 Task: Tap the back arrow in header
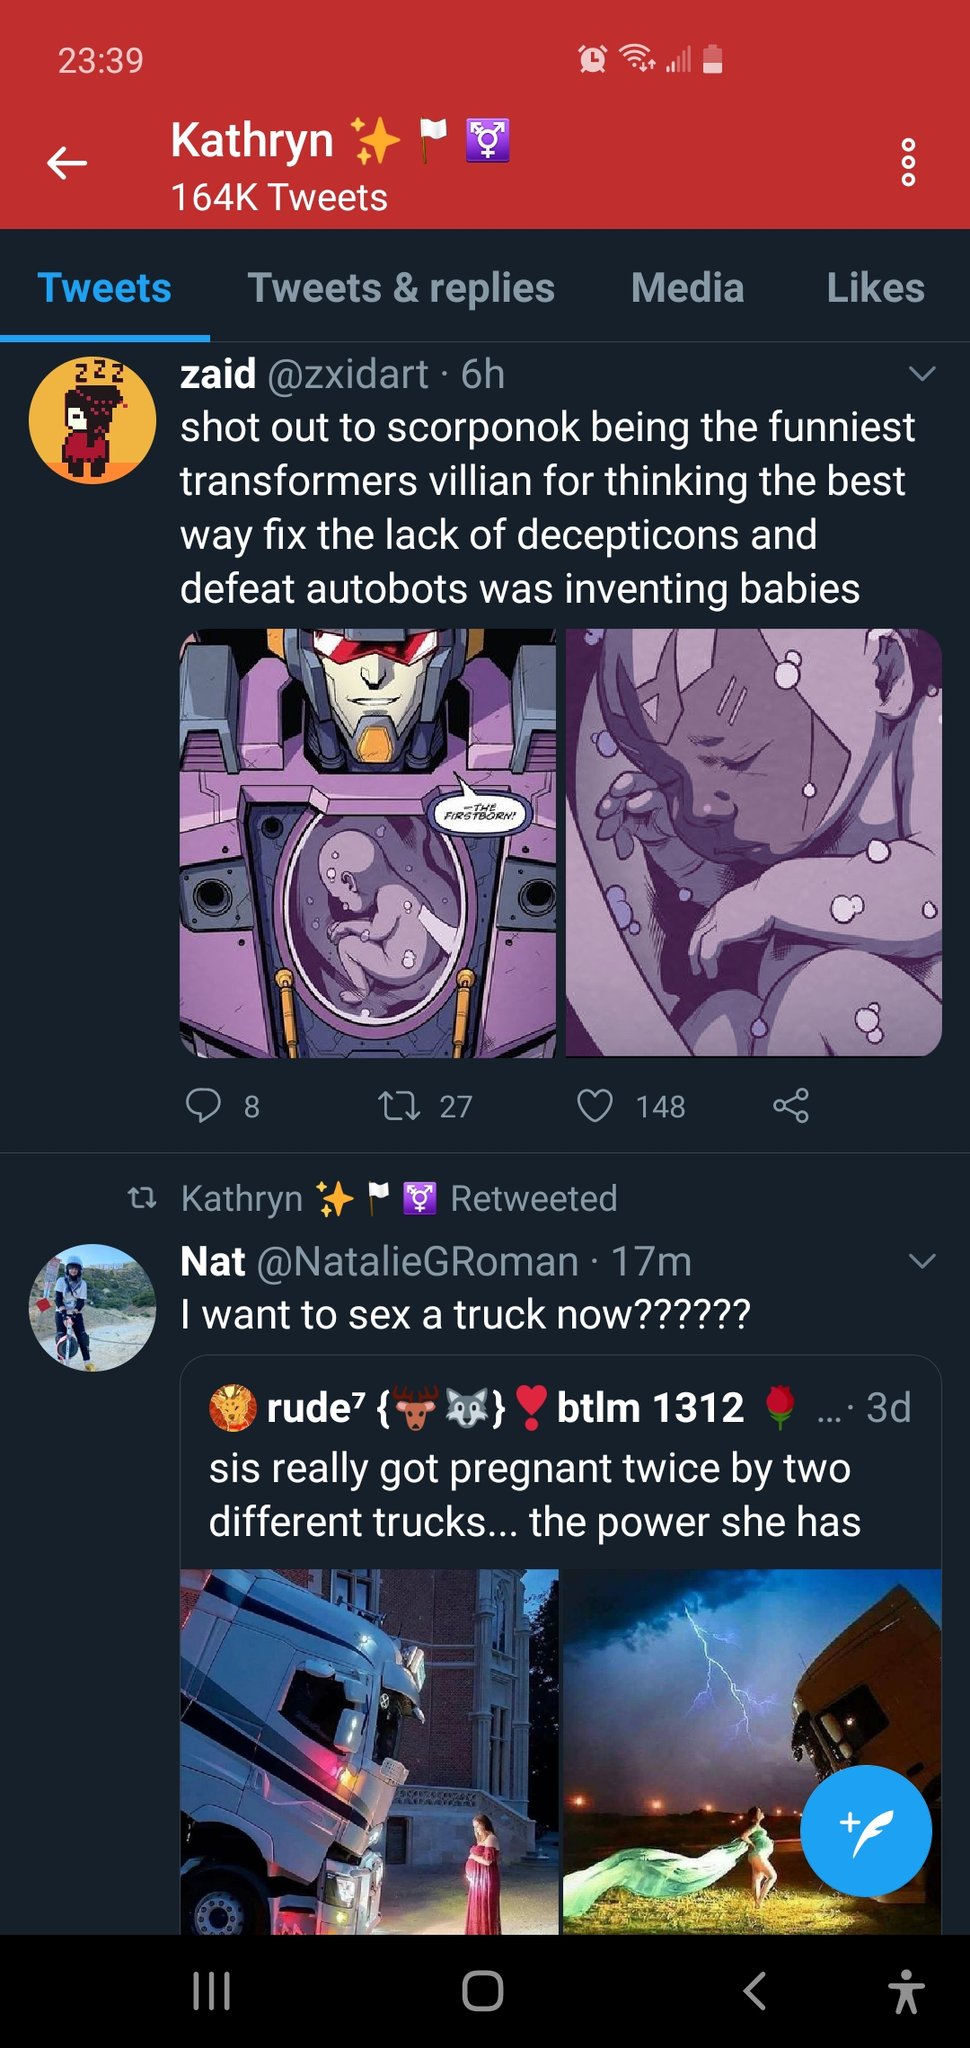click(x=67, y=163)
